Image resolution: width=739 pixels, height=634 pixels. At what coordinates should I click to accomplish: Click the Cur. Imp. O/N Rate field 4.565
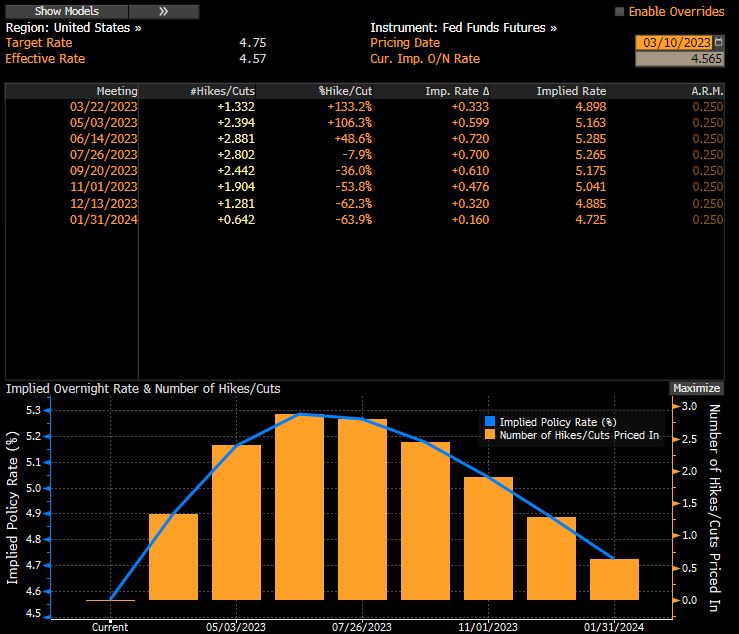point(679,59)
